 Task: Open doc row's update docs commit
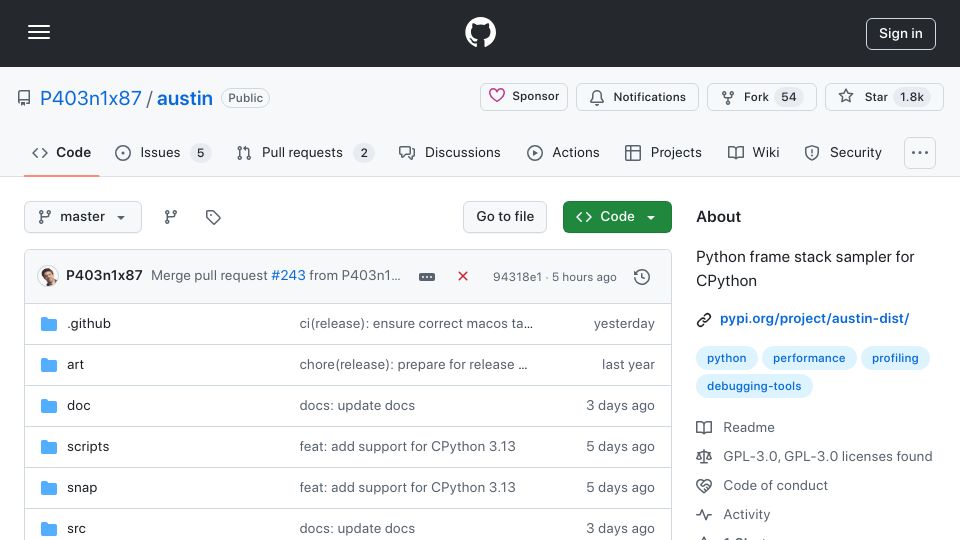[357, 405]
